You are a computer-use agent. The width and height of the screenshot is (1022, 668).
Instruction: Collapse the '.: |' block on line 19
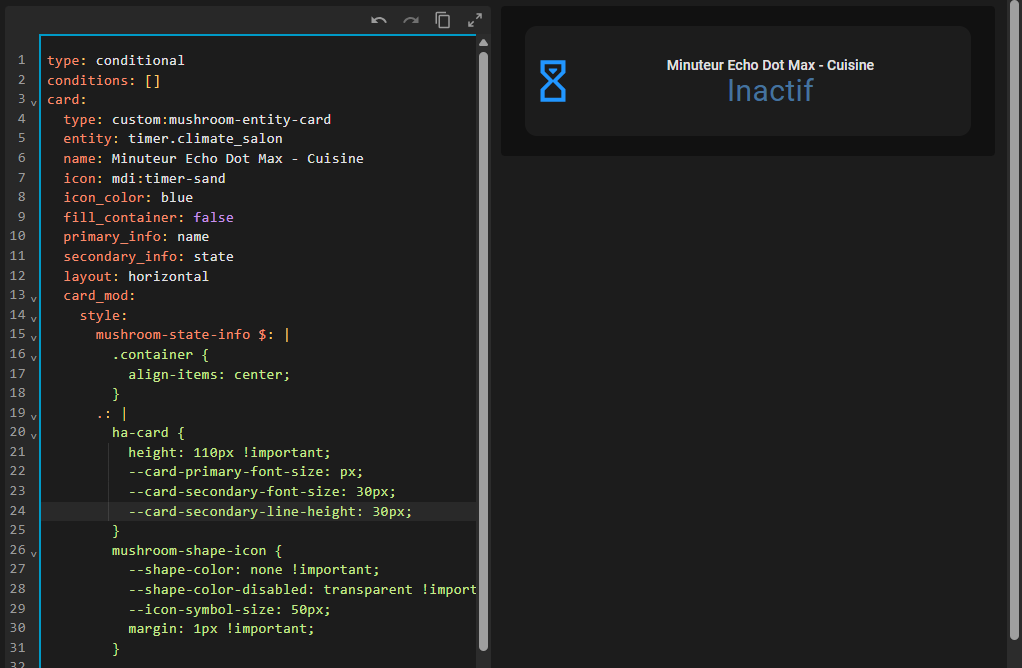coord(33,415)
